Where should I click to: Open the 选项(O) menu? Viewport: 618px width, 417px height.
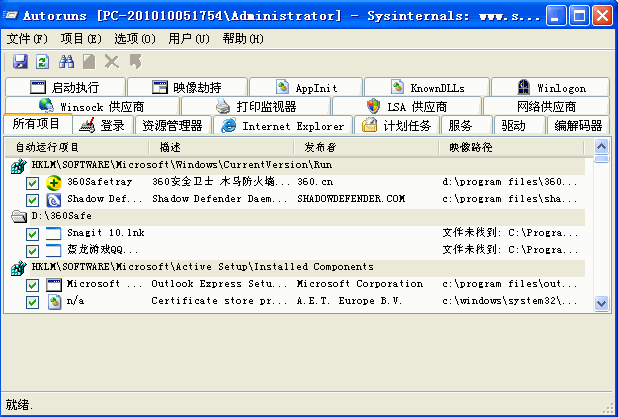click(134, 39)
